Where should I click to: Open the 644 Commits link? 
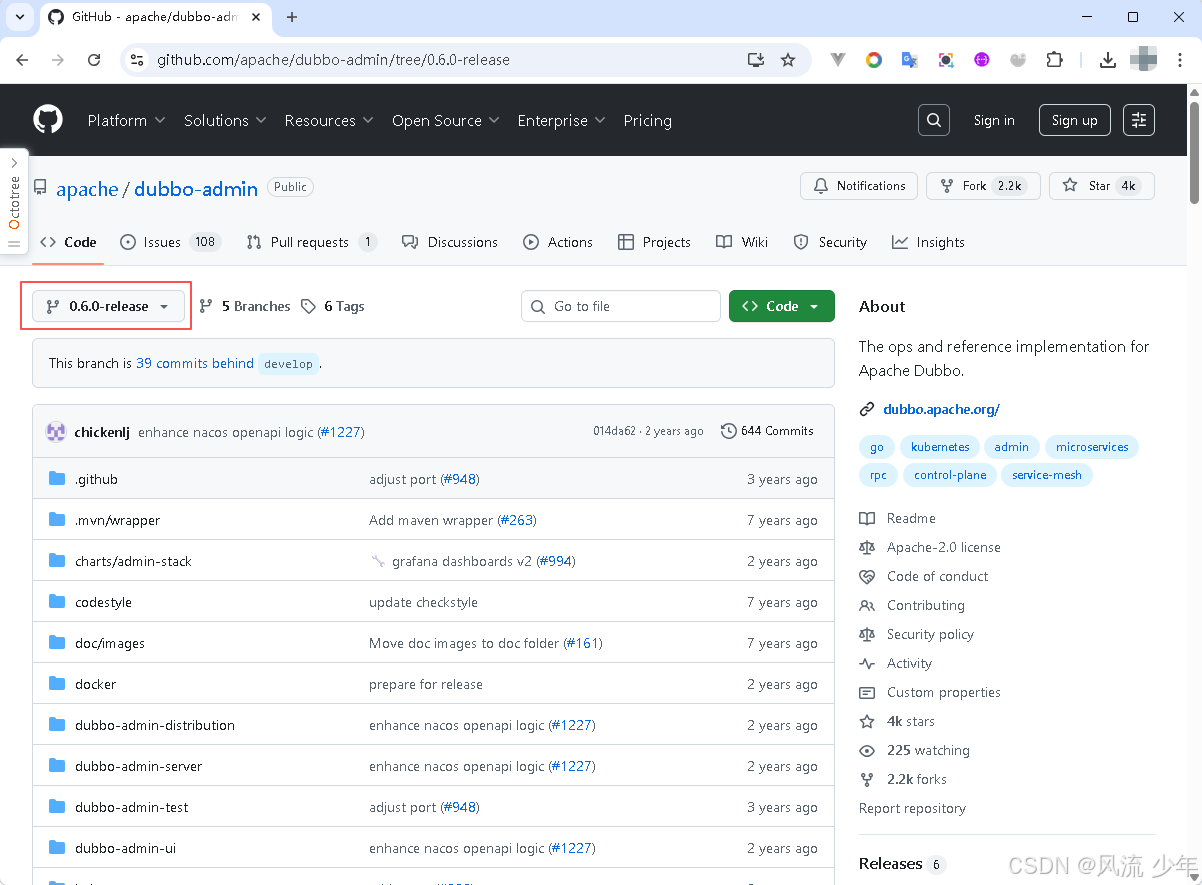tap(767, 431)
